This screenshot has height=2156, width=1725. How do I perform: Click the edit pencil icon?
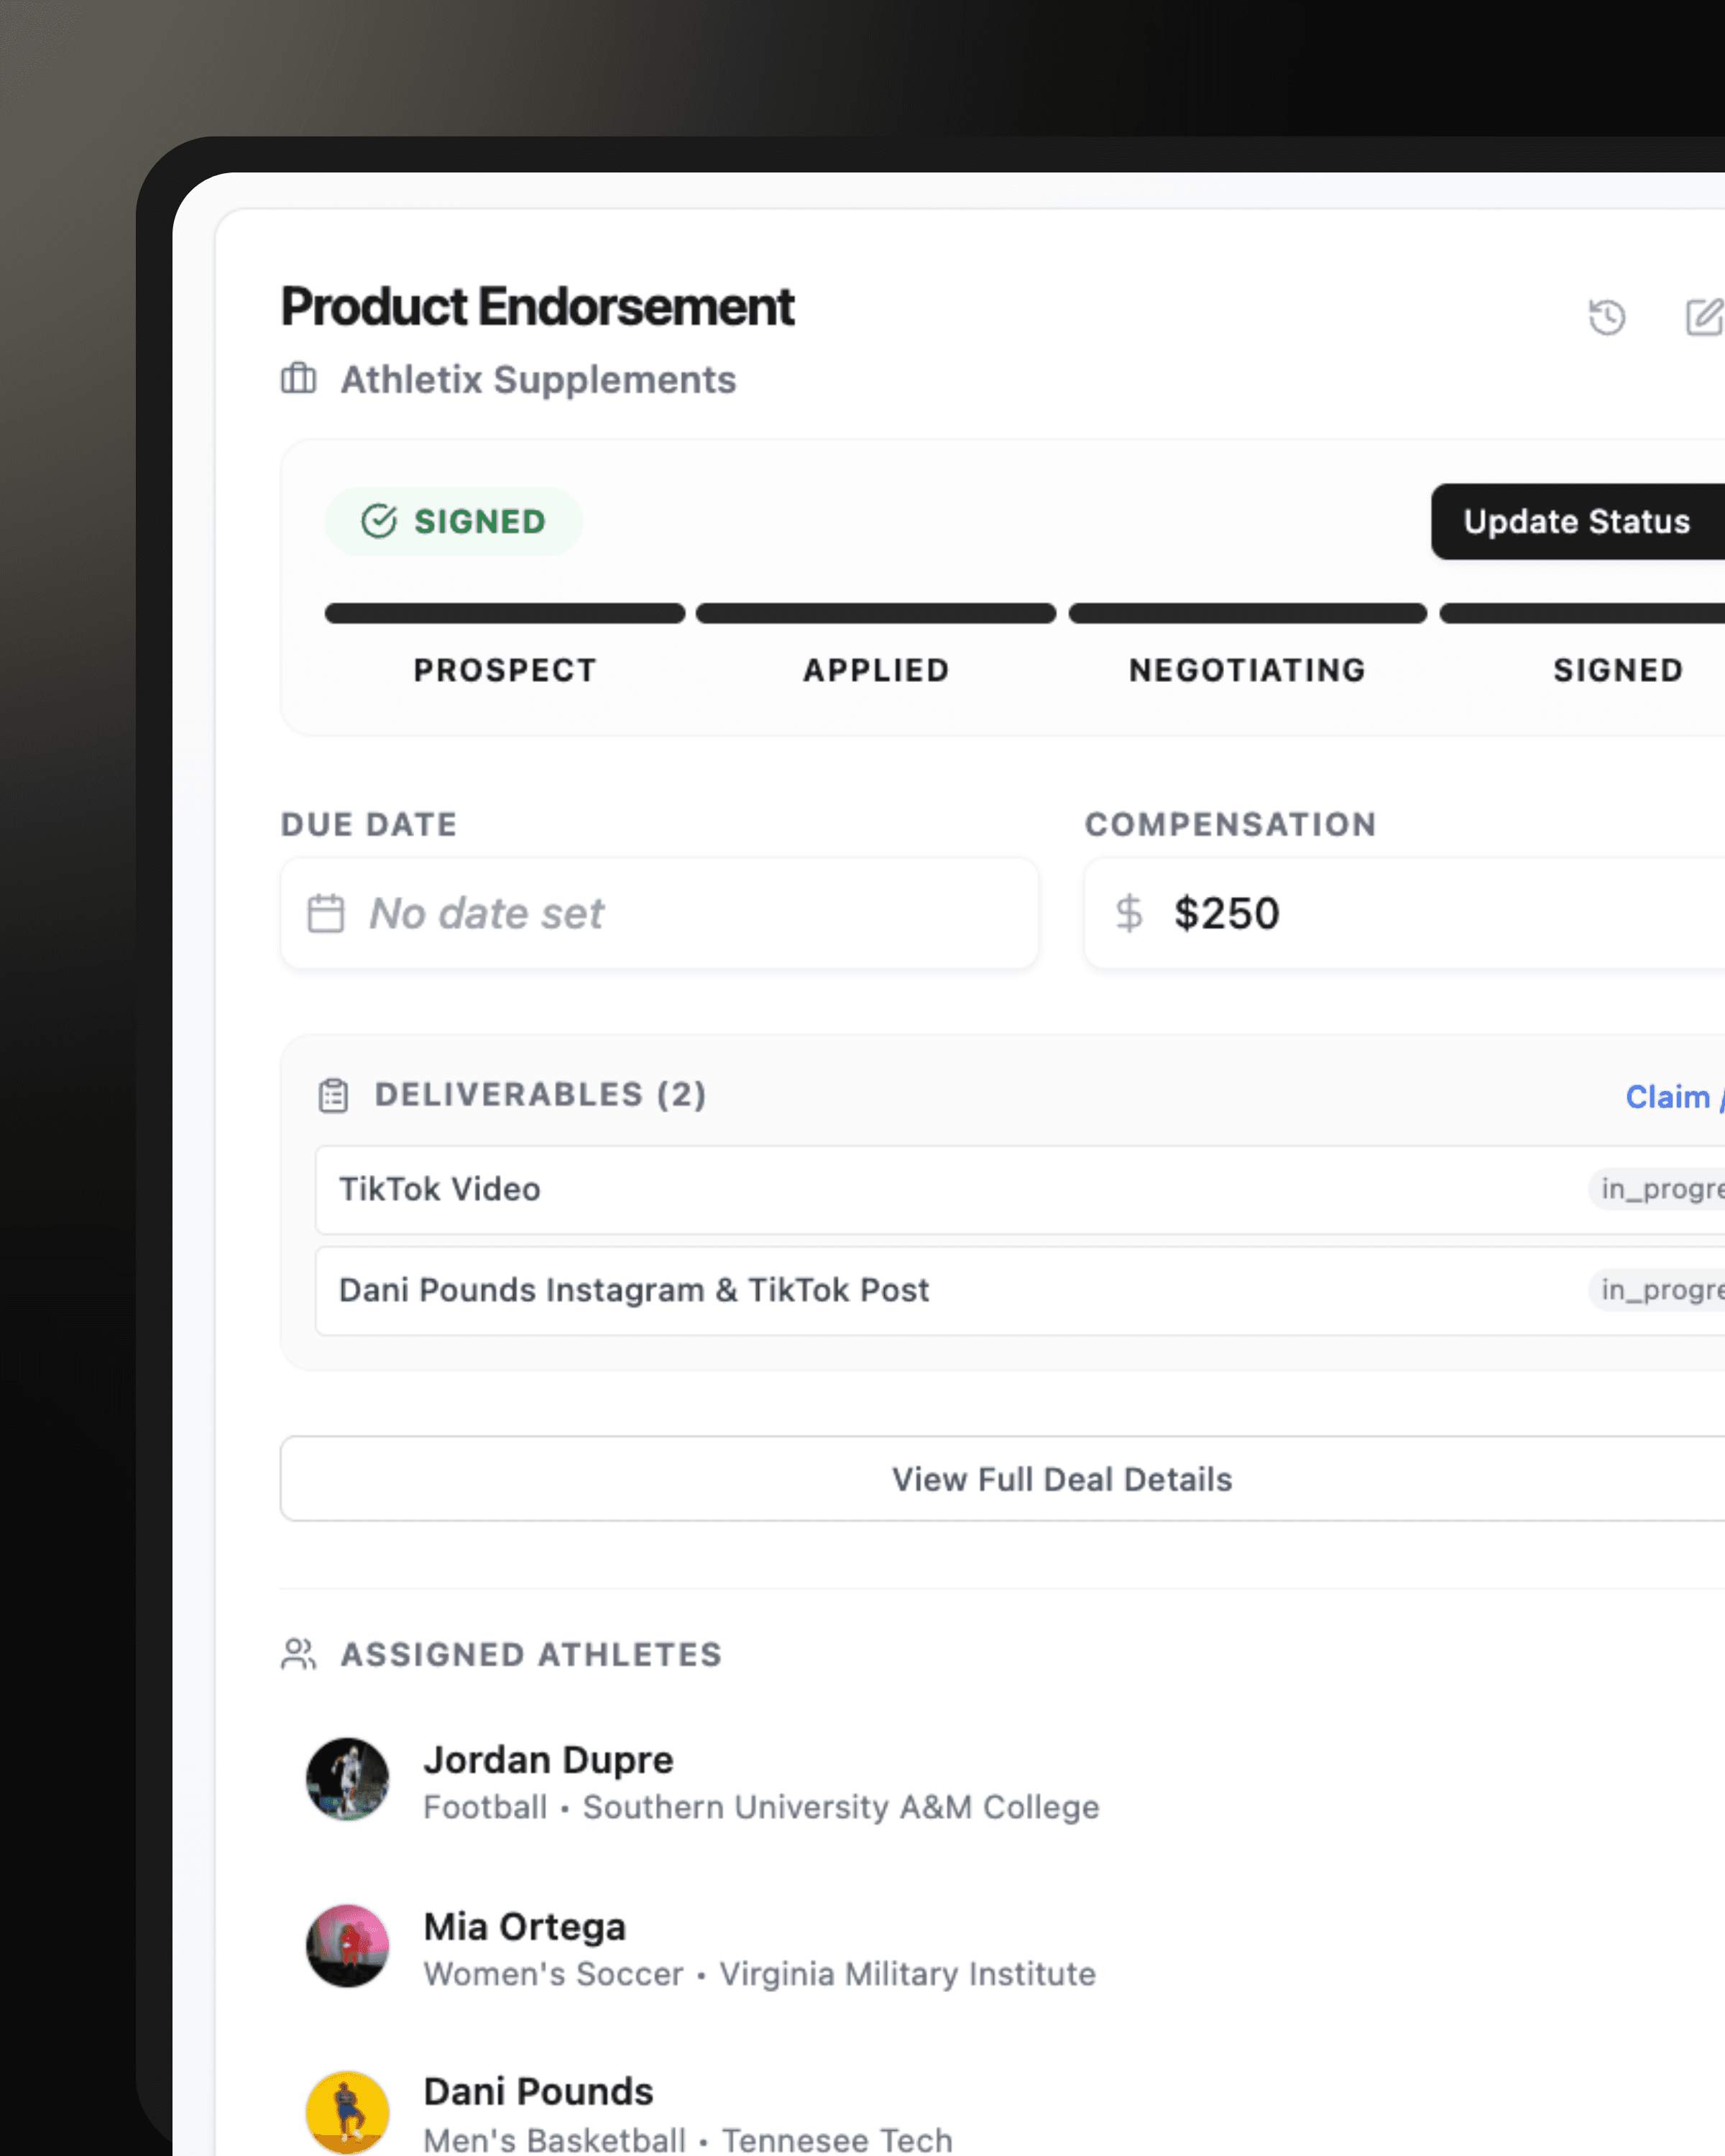(1704, 317)
